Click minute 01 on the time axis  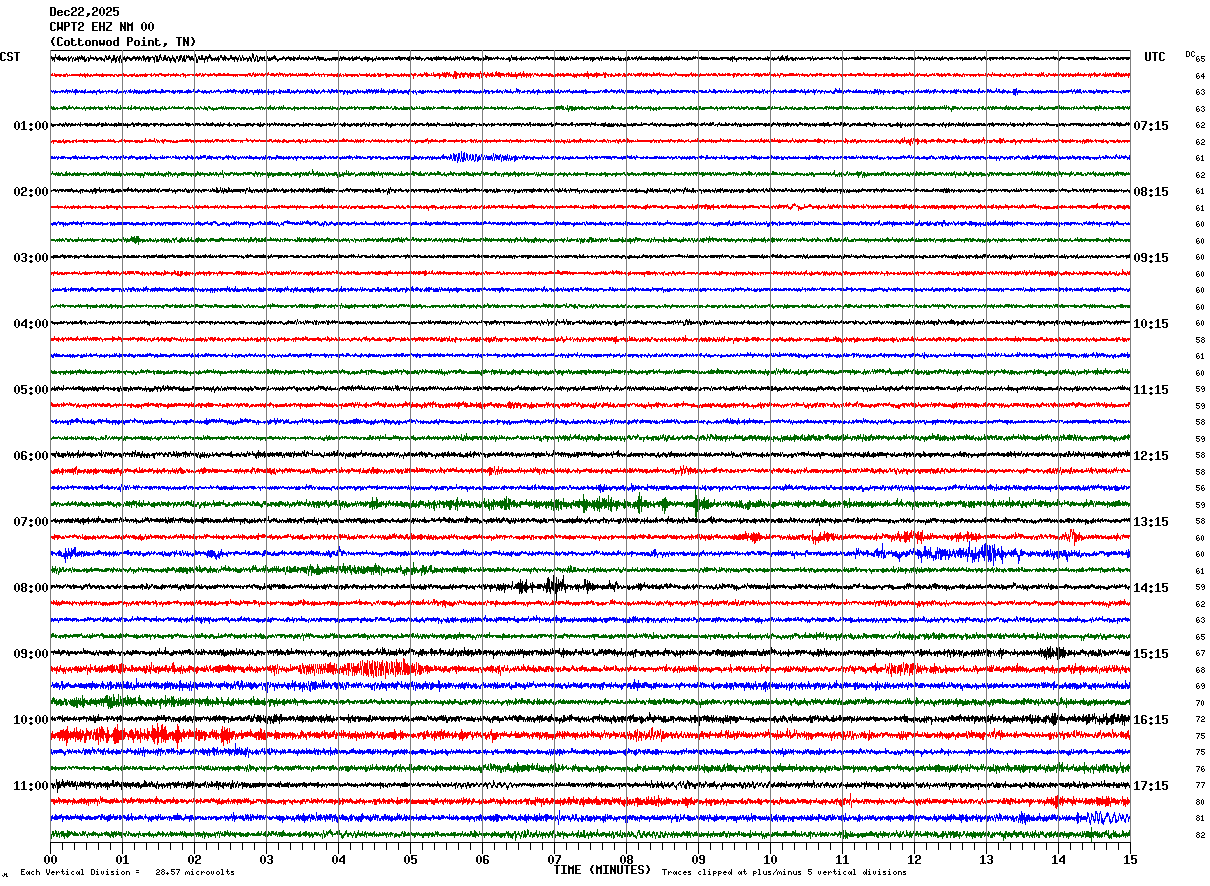coord(122,859)
